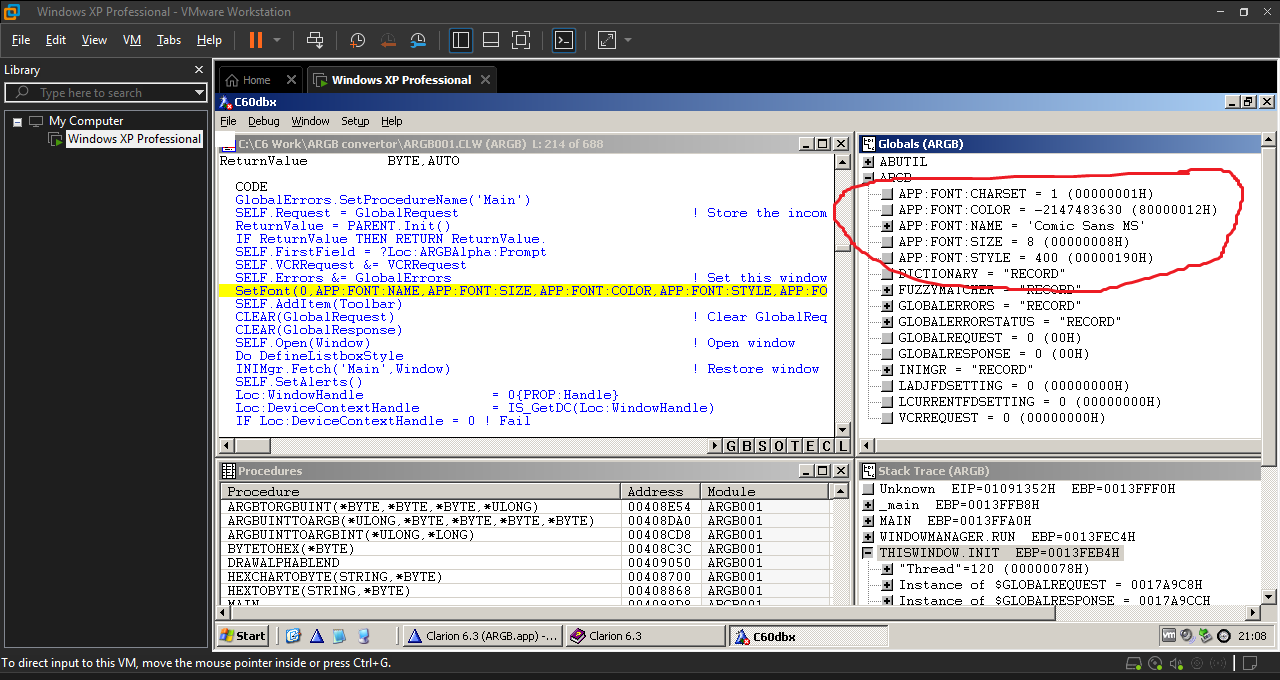The width and height of the screenshot is (1280, 680).
Task: Toggle the VMware library sidebar view
Action: (461, 40)
